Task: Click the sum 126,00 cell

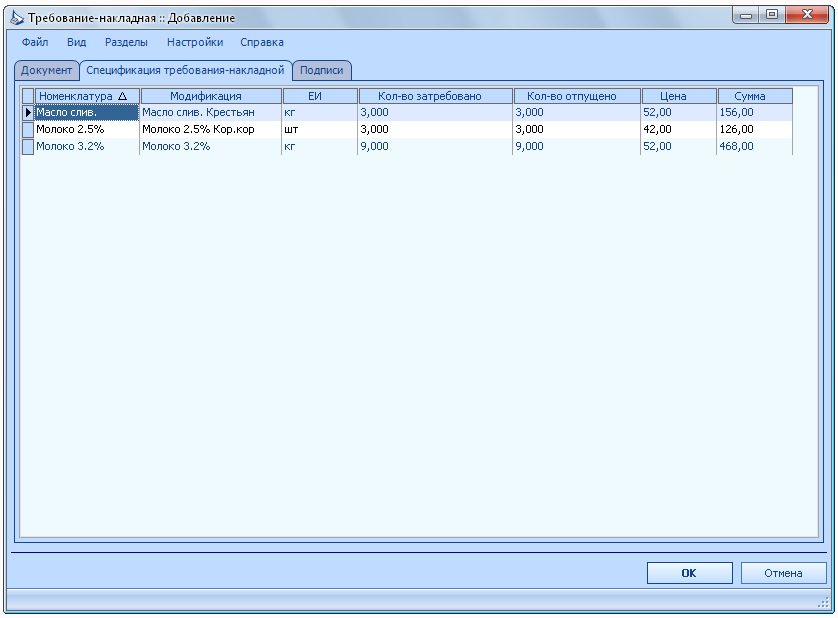Action: coord(755,129)
